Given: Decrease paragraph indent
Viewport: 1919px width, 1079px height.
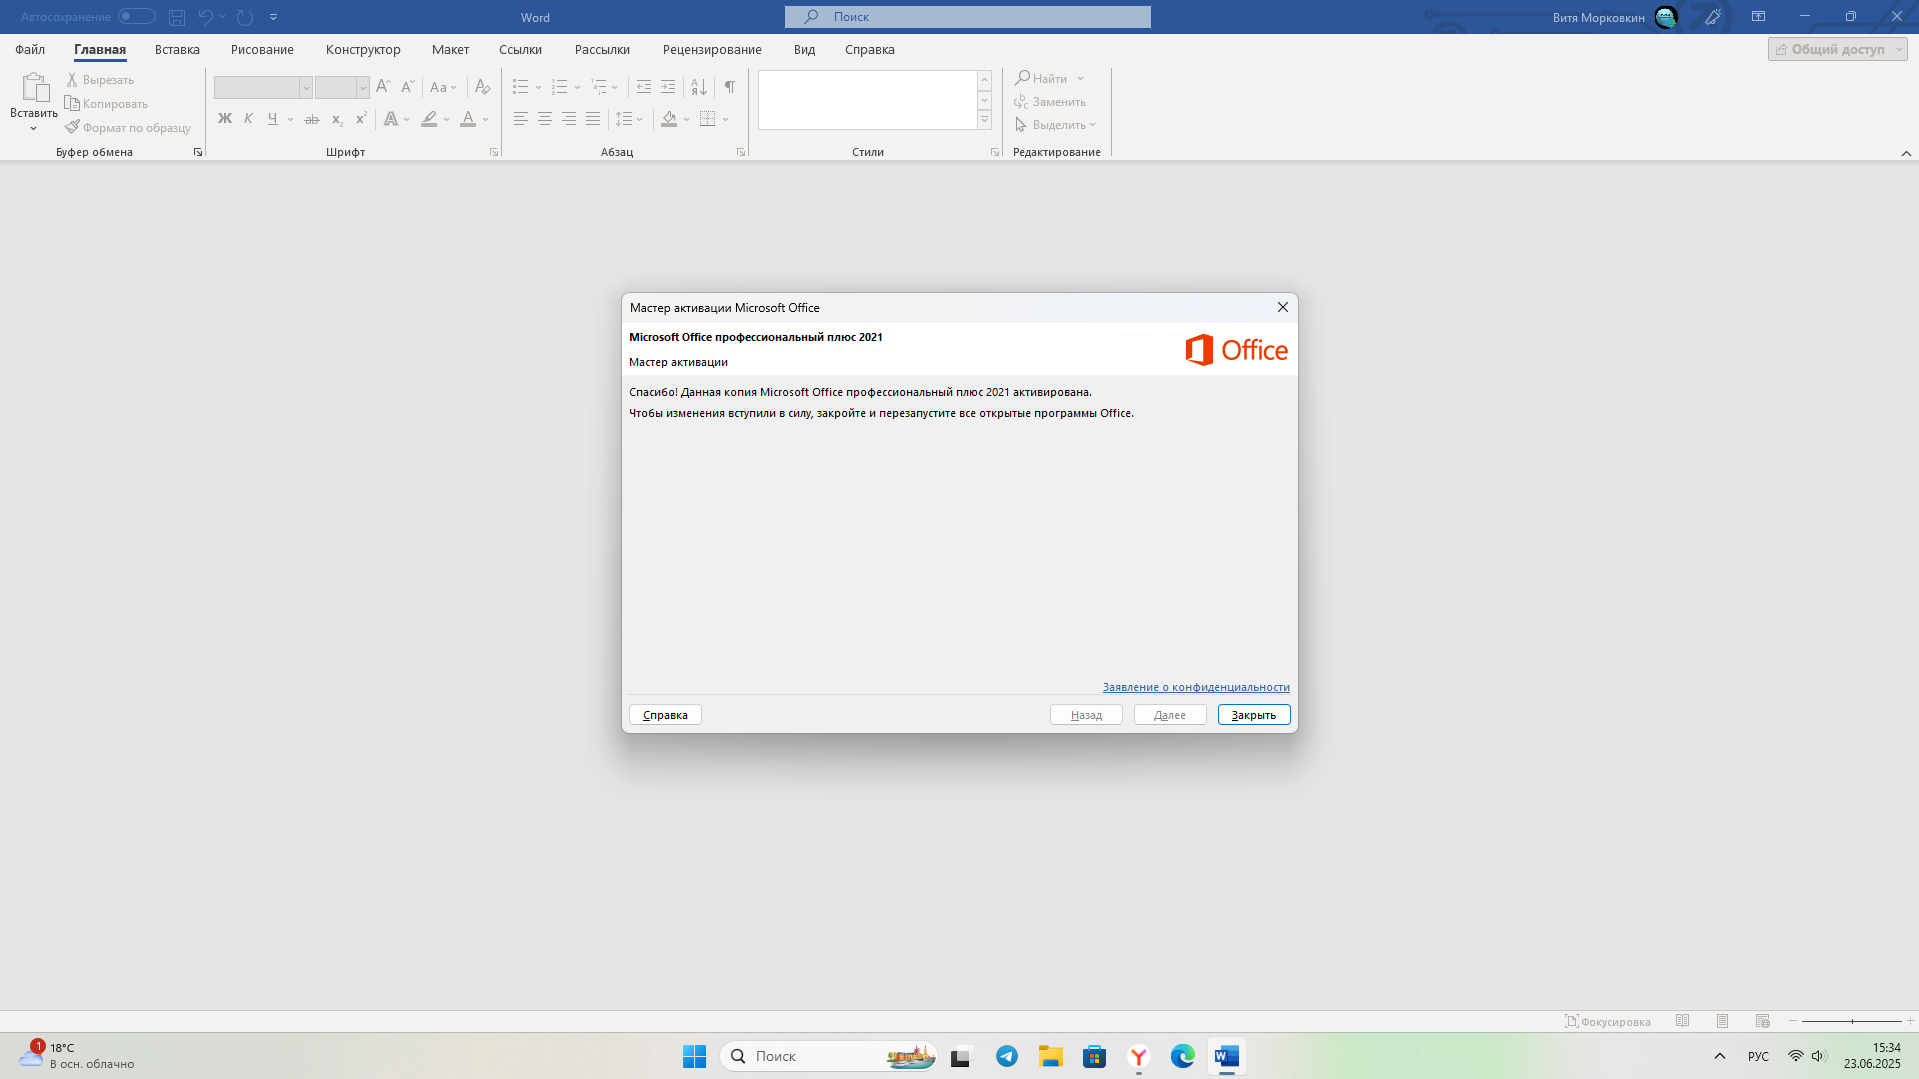Looking at the screenshot, I should 644,87.
